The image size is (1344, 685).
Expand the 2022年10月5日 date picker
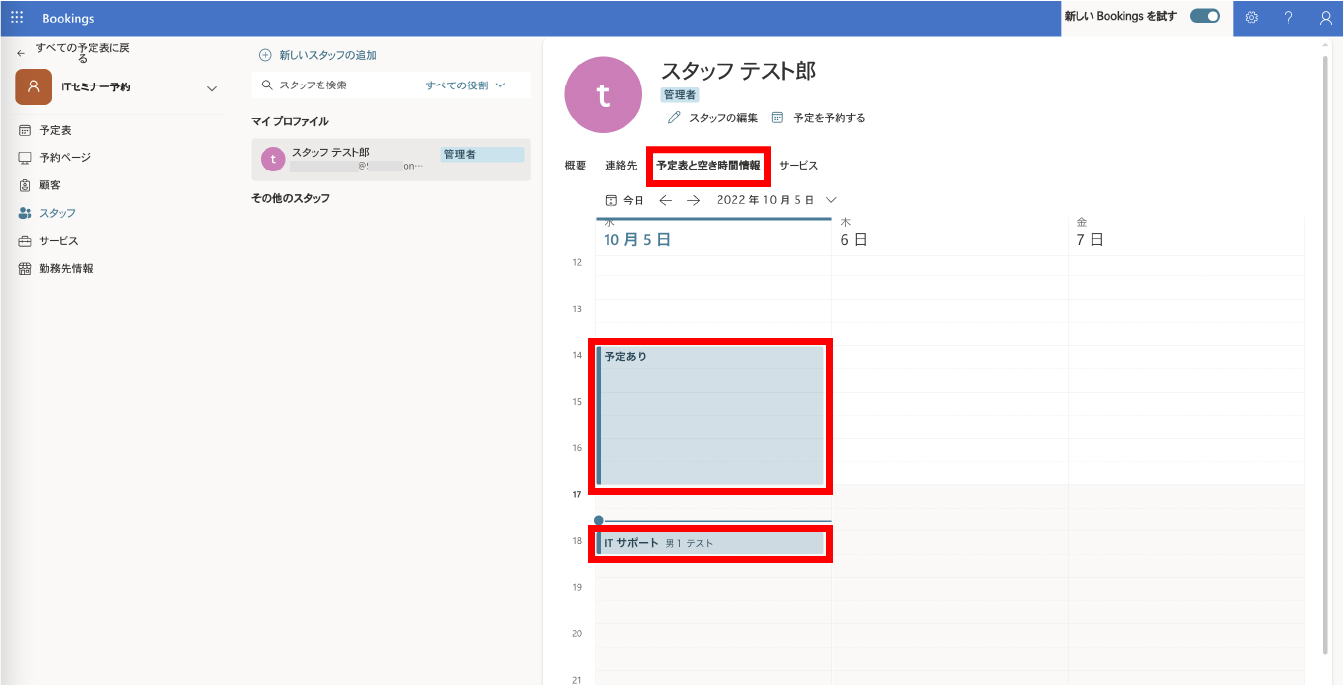[831, 200]
